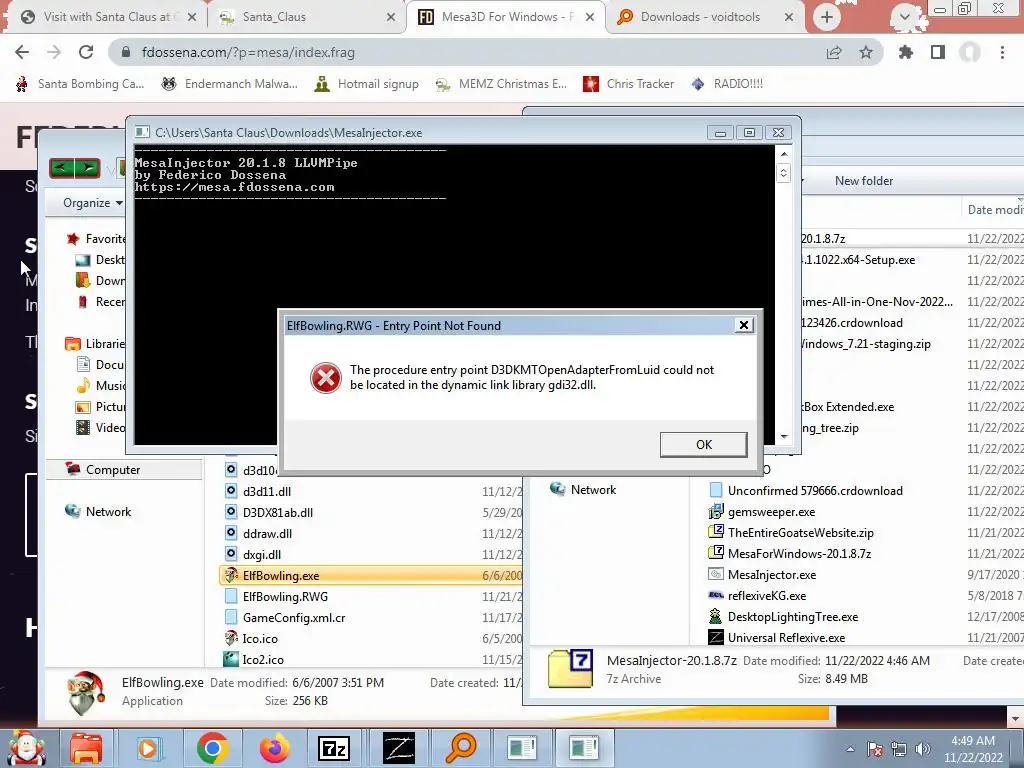Switch to the Santa_Claus browser tab

point(307,17)
